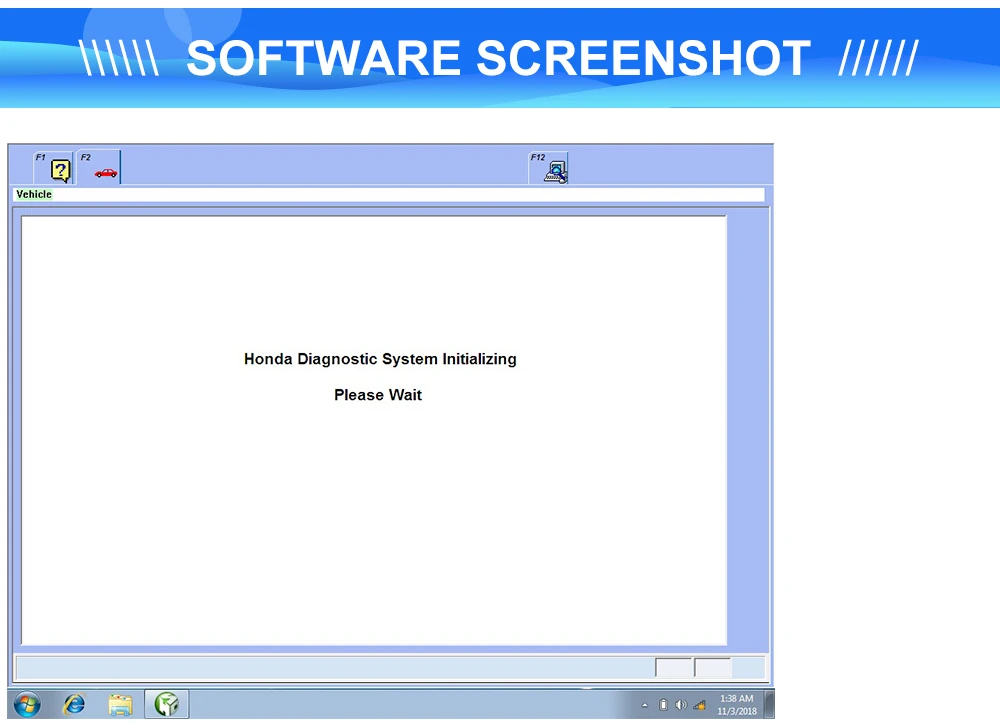Open the volume speaker tray icon
Image resolution: width=1000 pixels, height=725 pixels.
click(x=681, y=705)
